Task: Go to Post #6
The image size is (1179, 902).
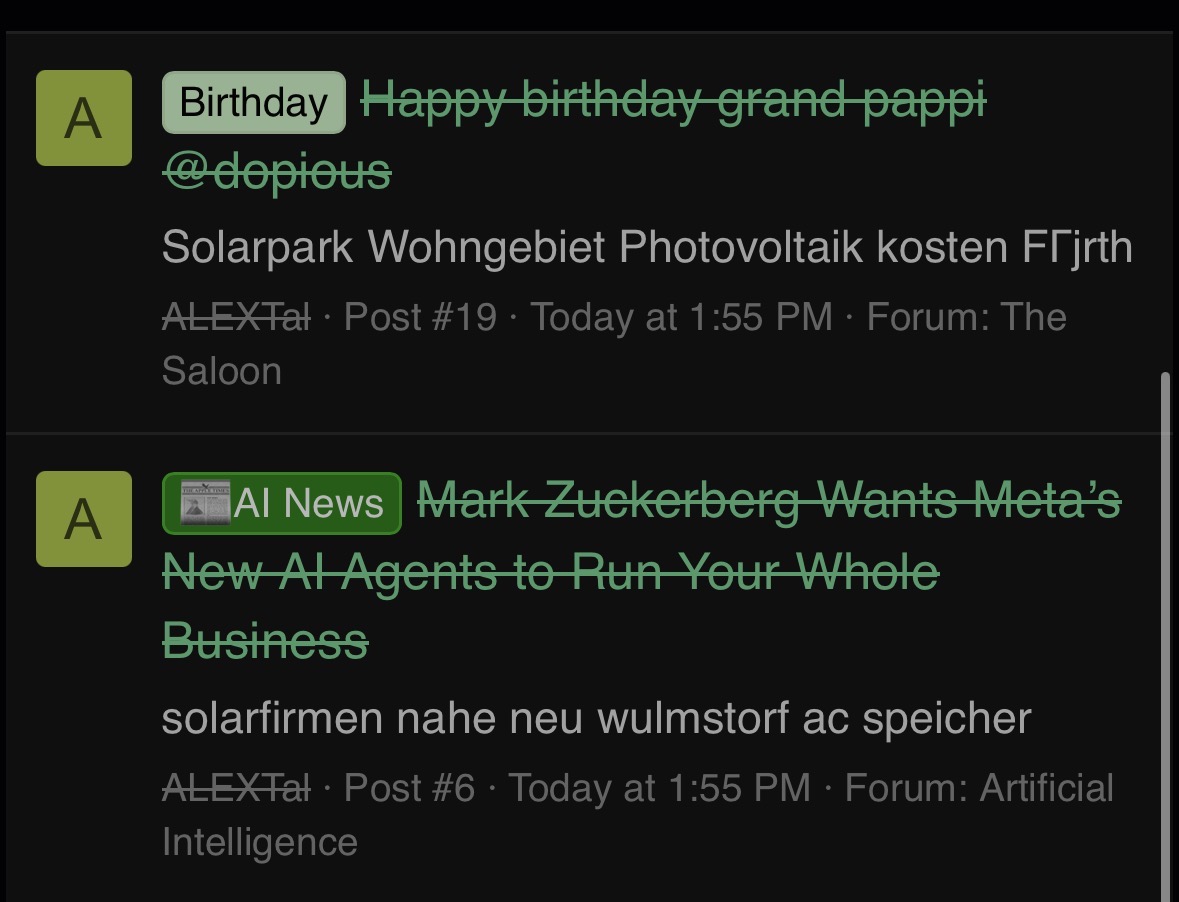Action: (x=410, y=788)
